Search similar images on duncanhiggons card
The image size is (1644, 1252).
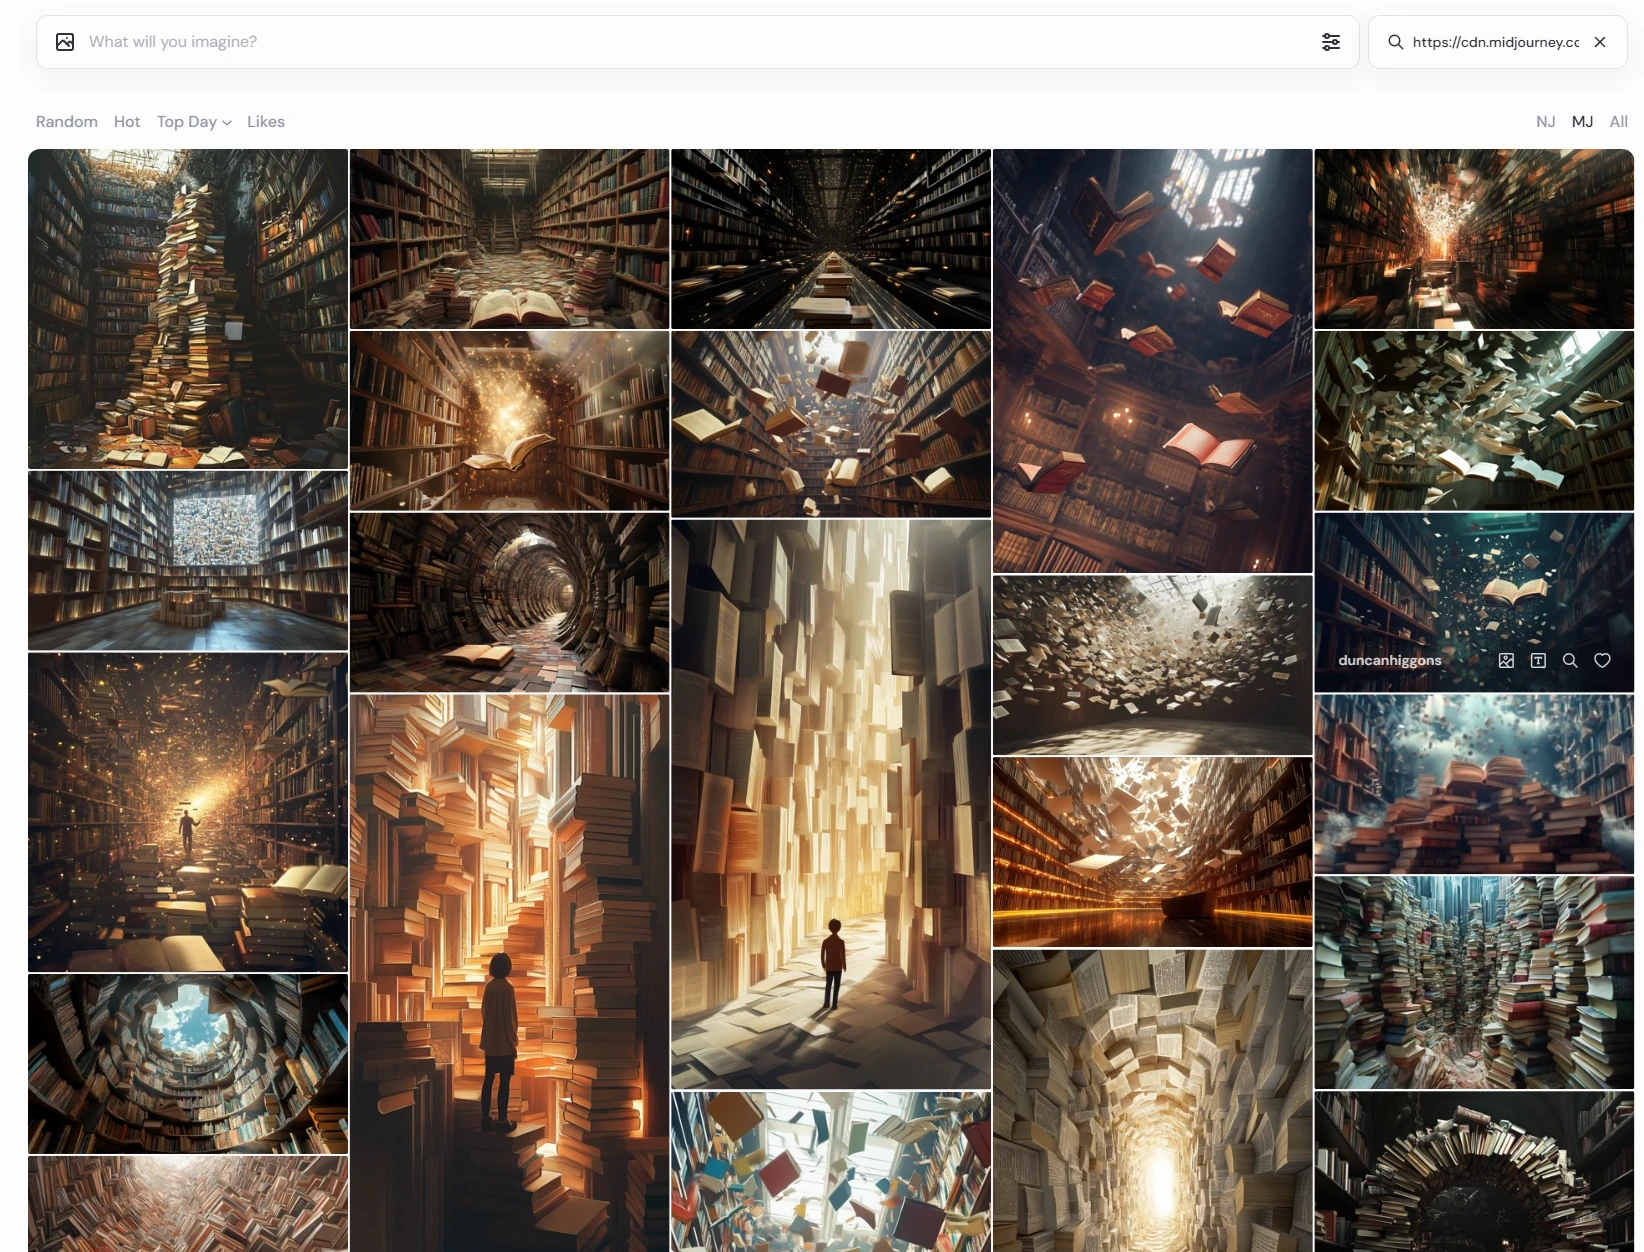(1570, 660)
